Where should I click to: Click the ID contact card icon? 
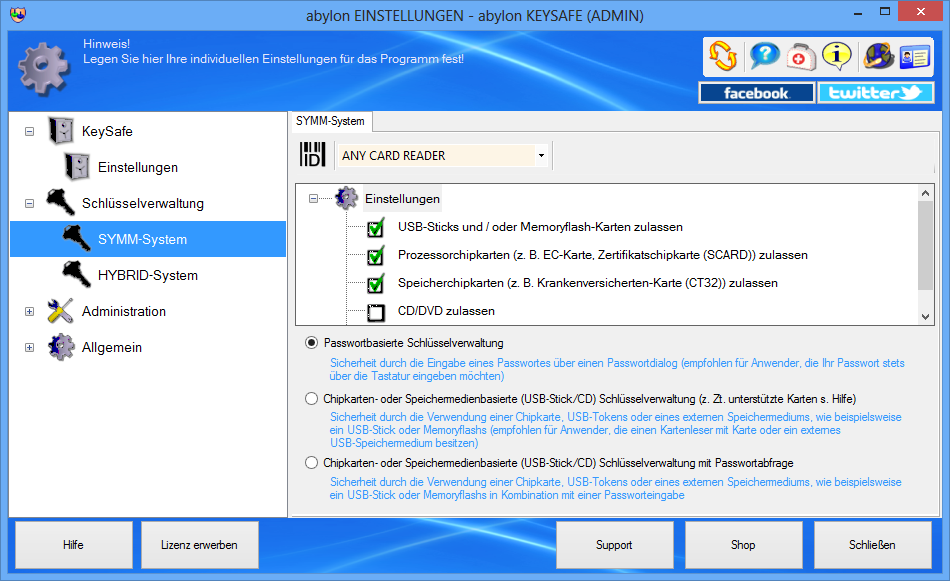(x=914, y=56)
